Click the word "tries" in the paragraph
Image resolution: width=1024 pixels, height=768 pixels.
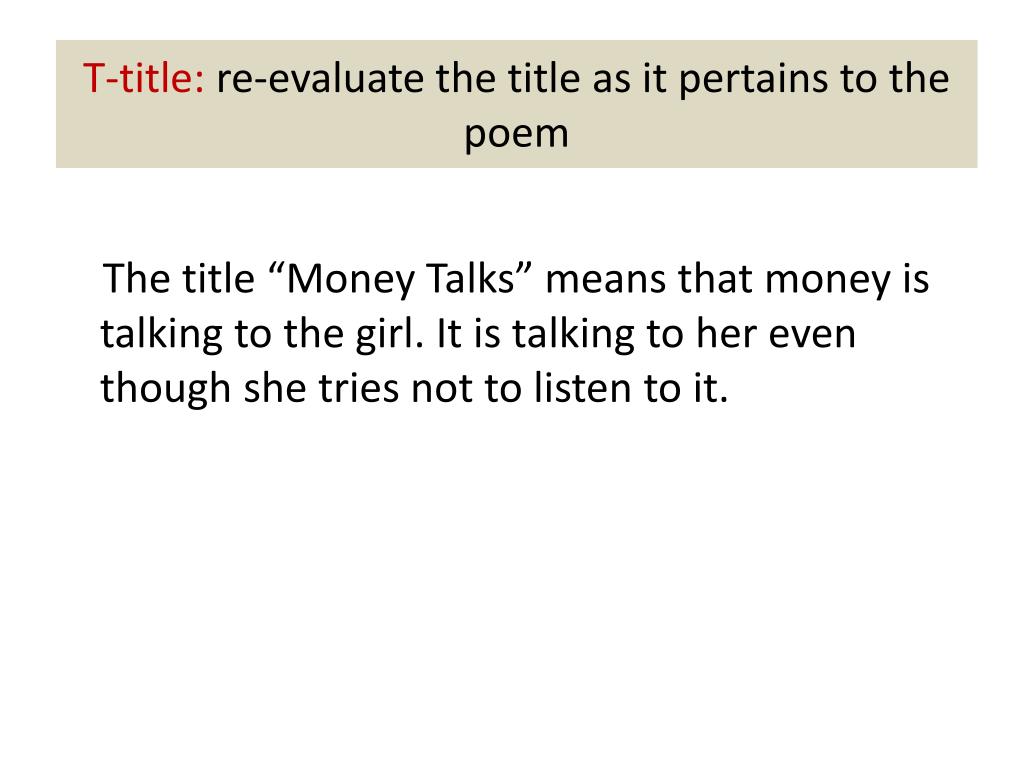[359, 388]
